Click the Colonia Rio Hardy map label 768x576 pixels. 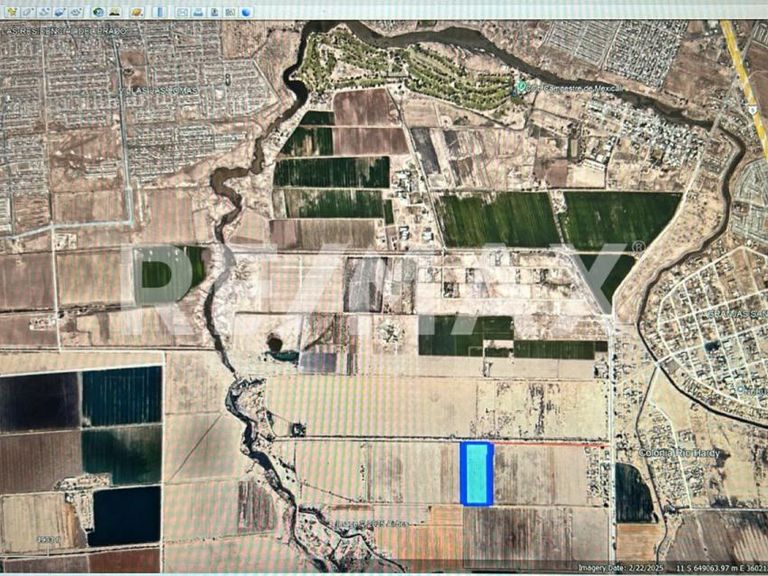coord(679,453)
